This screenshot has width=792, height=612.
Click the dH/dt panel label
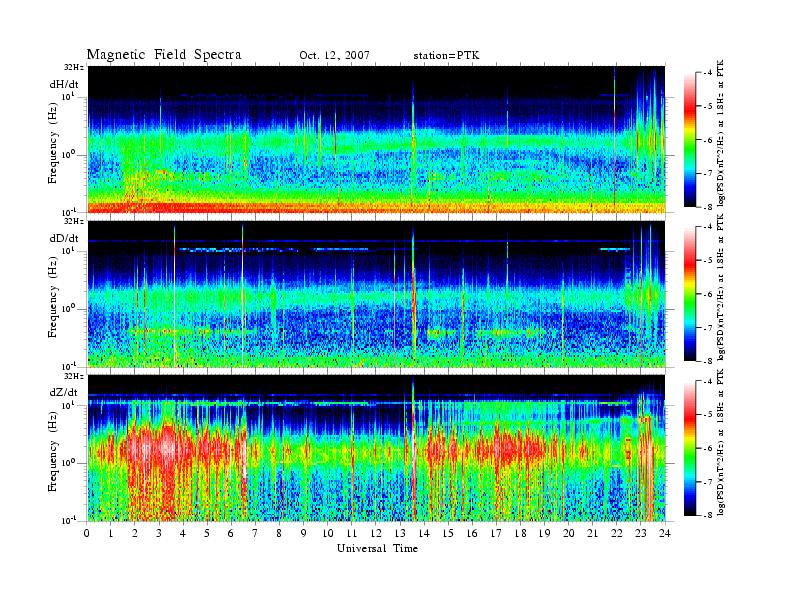pyautogui.click(x=64, y=84)
